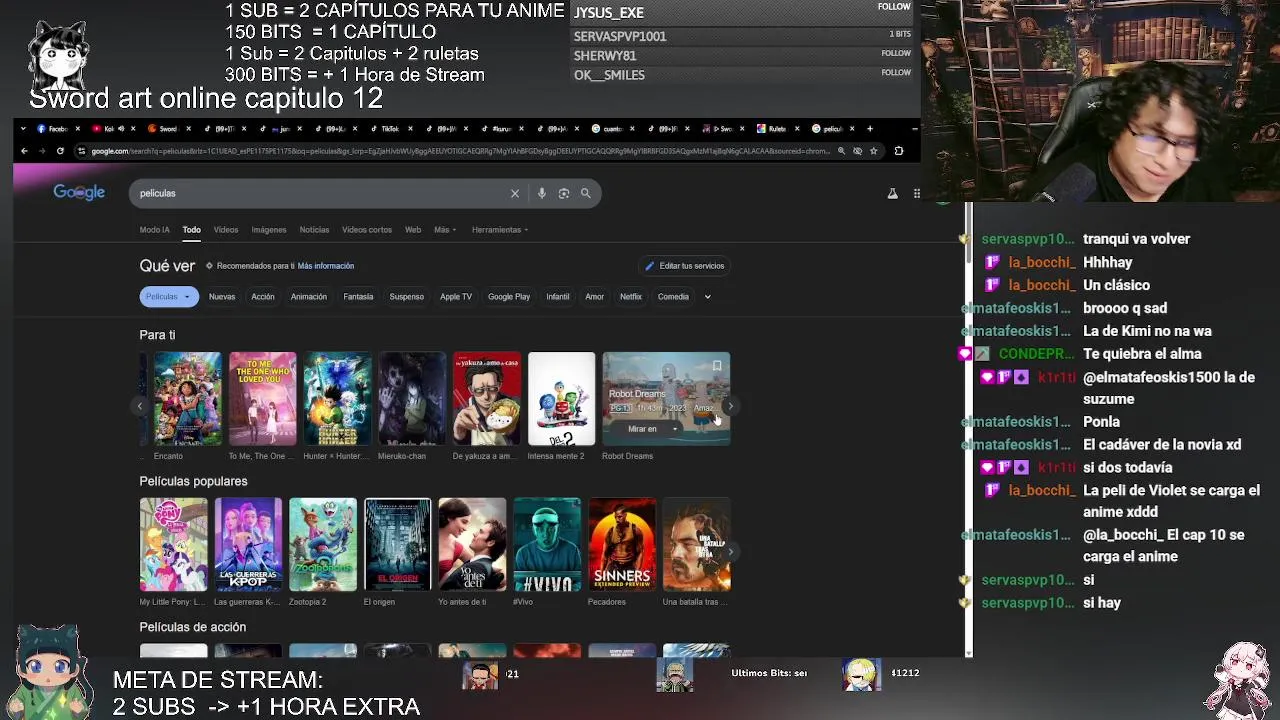The height and width of the screenshot is (720, 1280).
Task: Switch to Modo IA tab
Action: click(x=154, y=230)
